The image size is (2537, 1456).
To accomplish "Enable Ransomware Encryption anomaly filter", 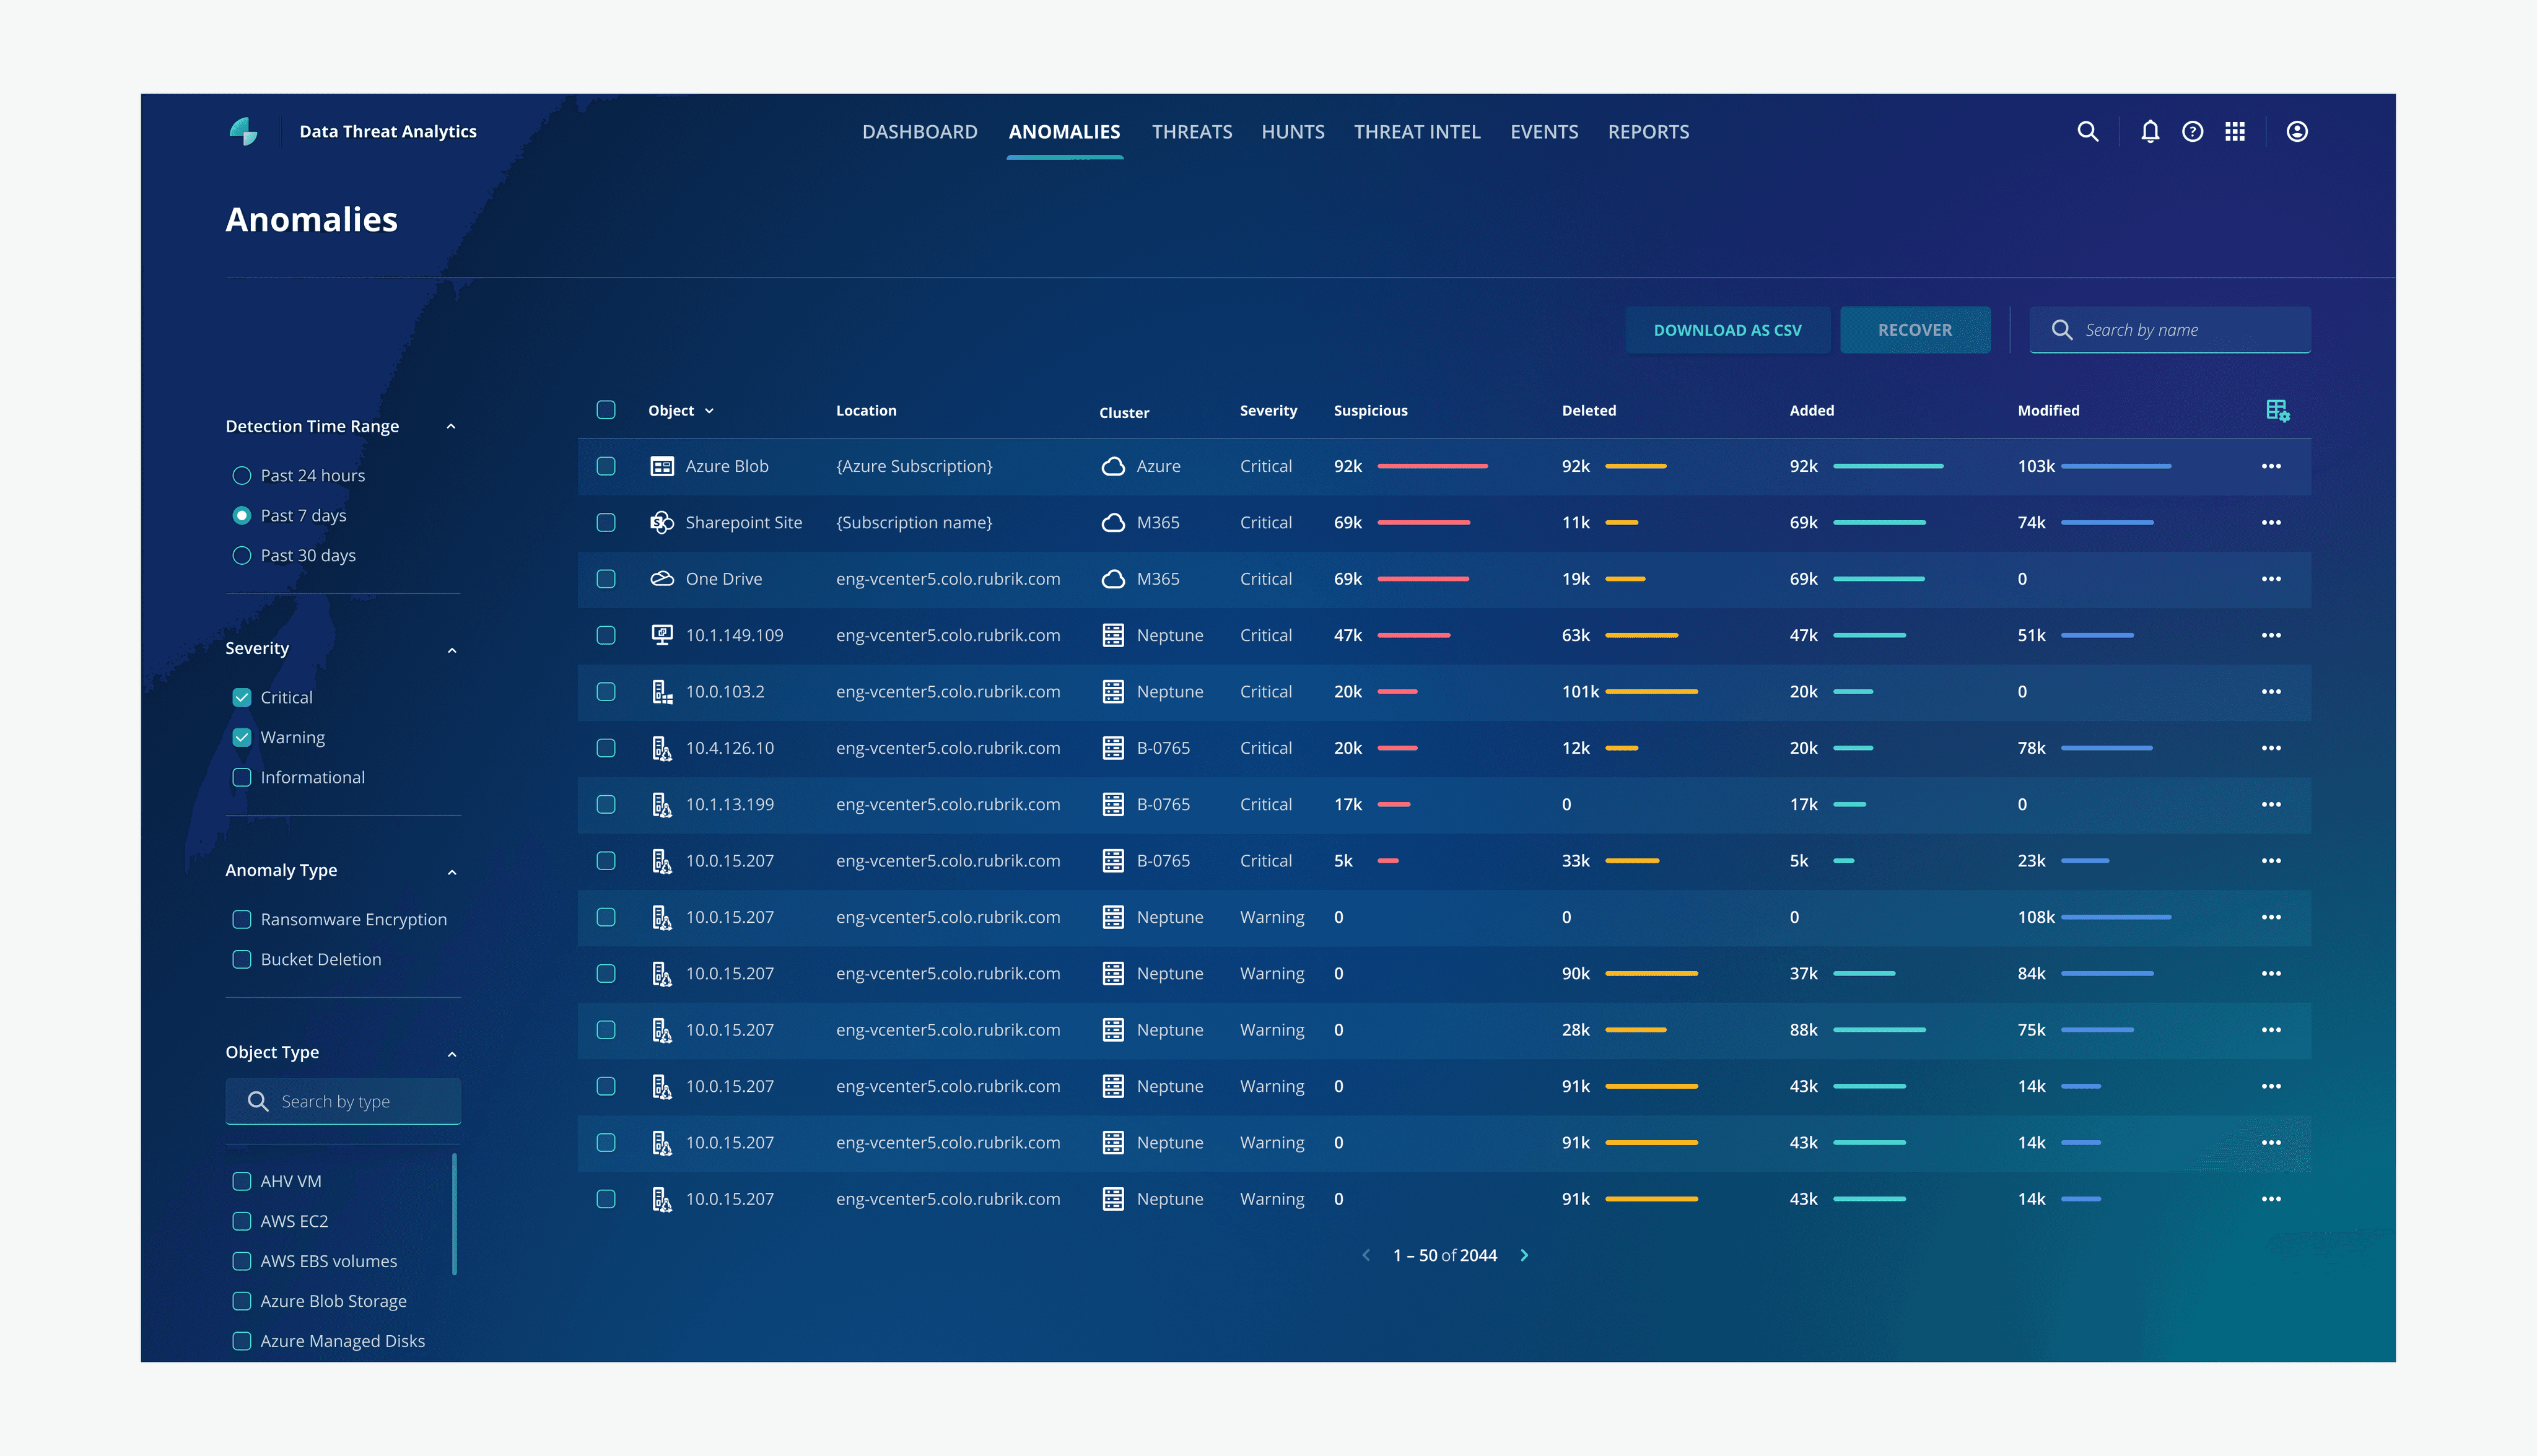I will tap(242, 920).
